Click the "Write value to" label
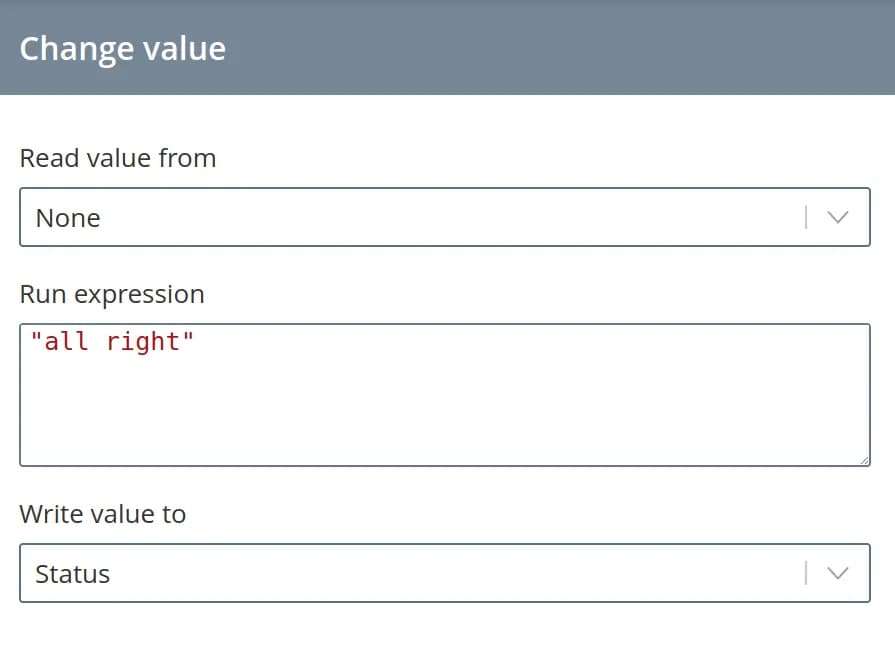This screenshot has height=645, width=895. 103,514
